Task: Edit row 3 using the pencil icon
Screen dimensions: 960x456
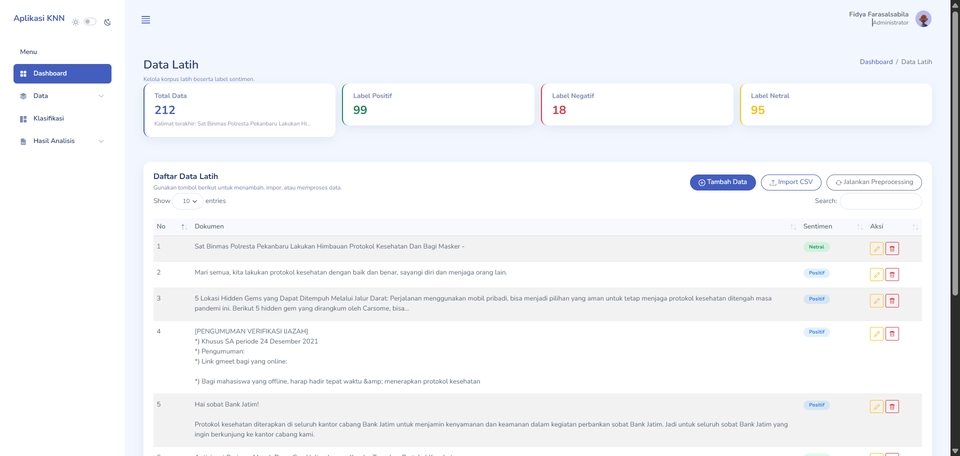Action: (x=876, y=301)
